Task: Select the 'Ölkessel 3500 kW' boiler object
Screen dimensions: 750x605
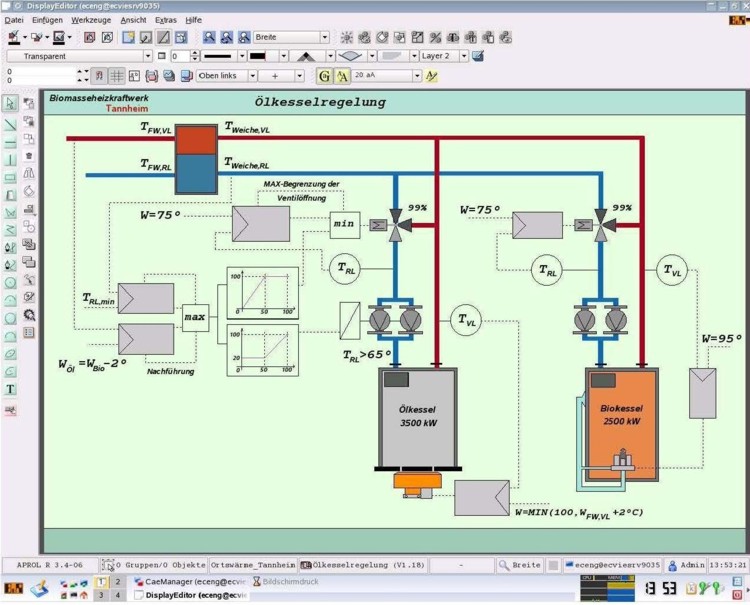Action: point(418,417)
